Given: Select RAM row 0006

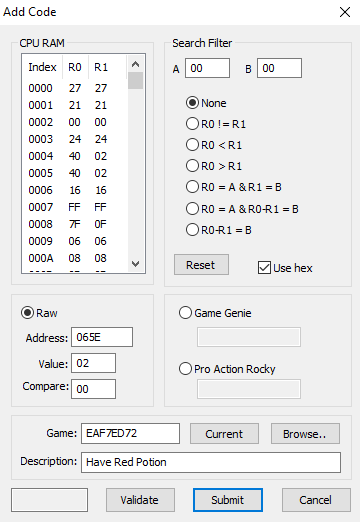Looking at the screenshot, I should 75,190.
